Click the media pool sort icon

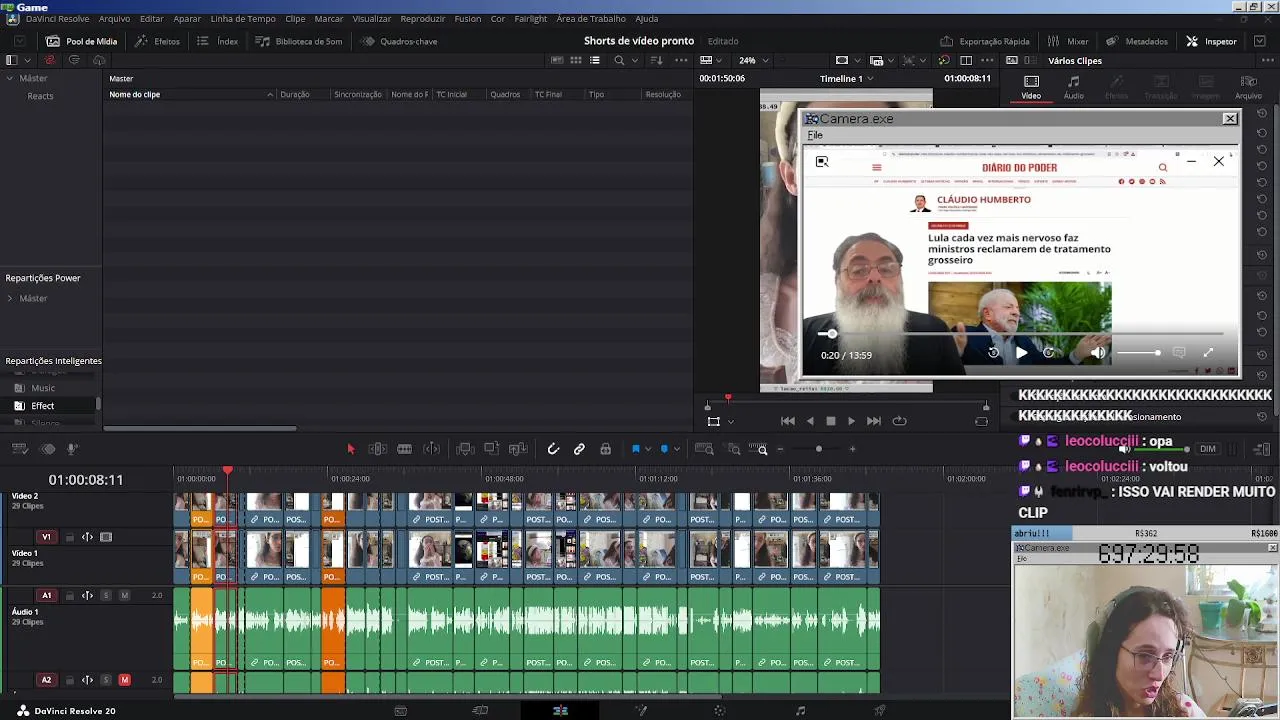[657, 61]
